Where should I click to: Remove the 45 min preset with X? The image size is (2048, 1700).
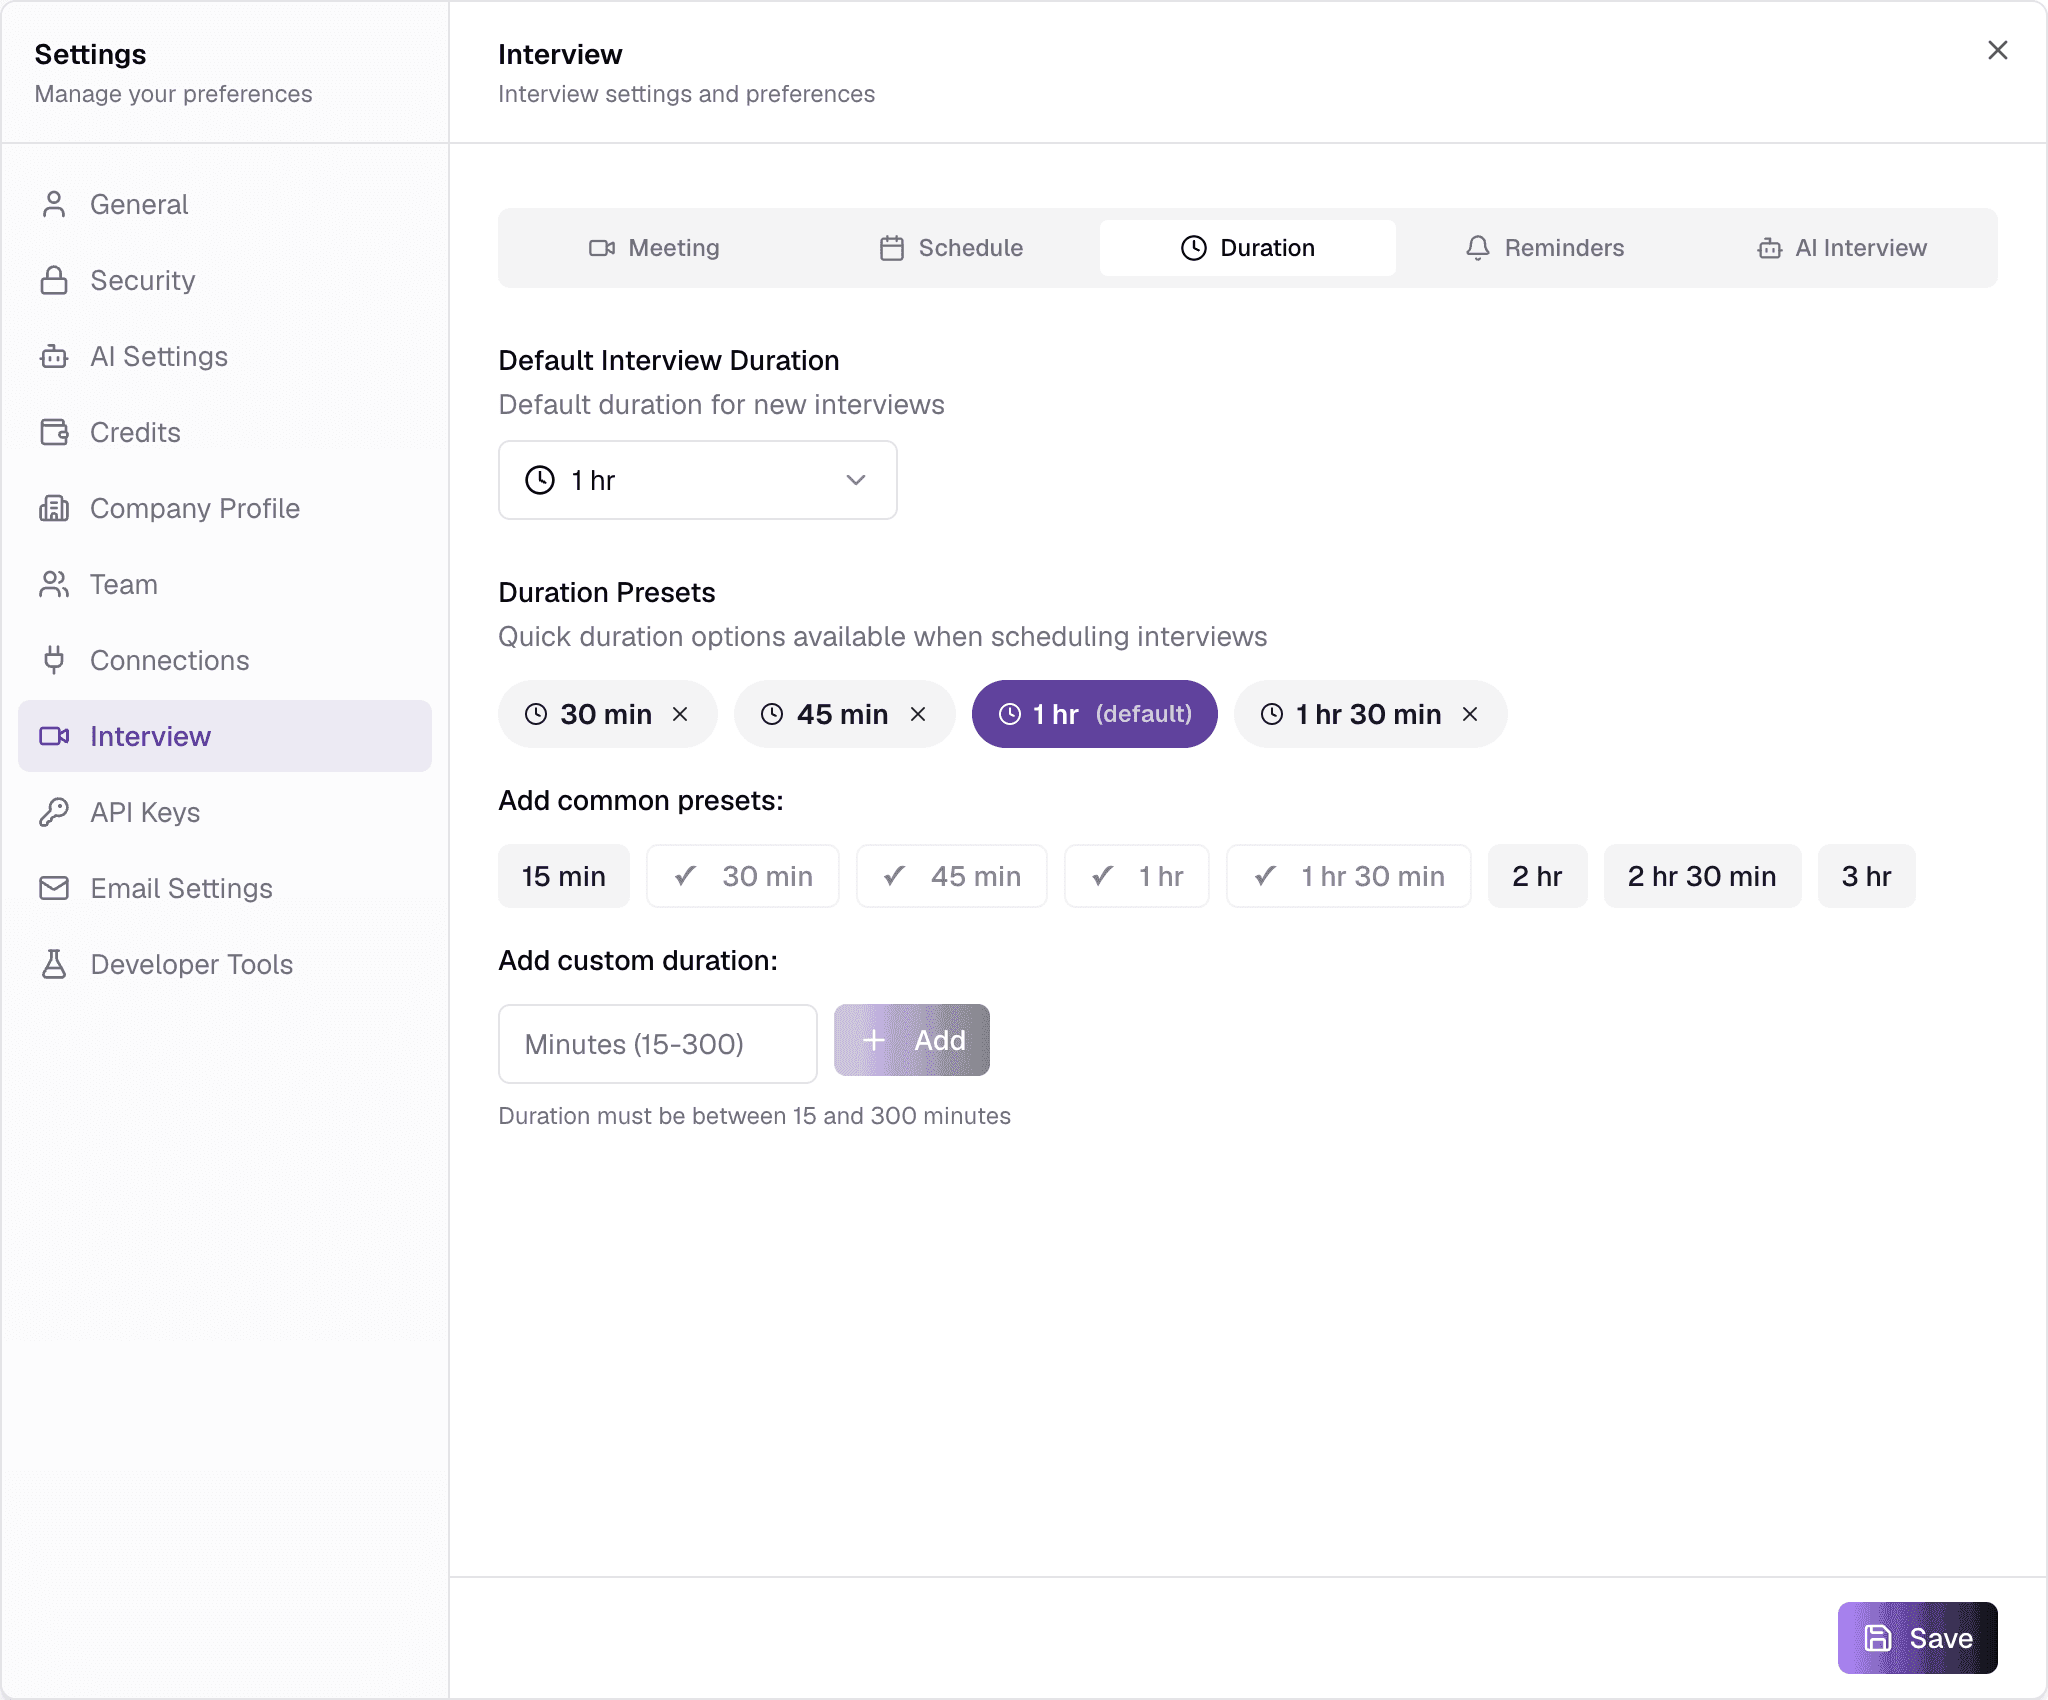pyautogui.click(x=918, y=714)
